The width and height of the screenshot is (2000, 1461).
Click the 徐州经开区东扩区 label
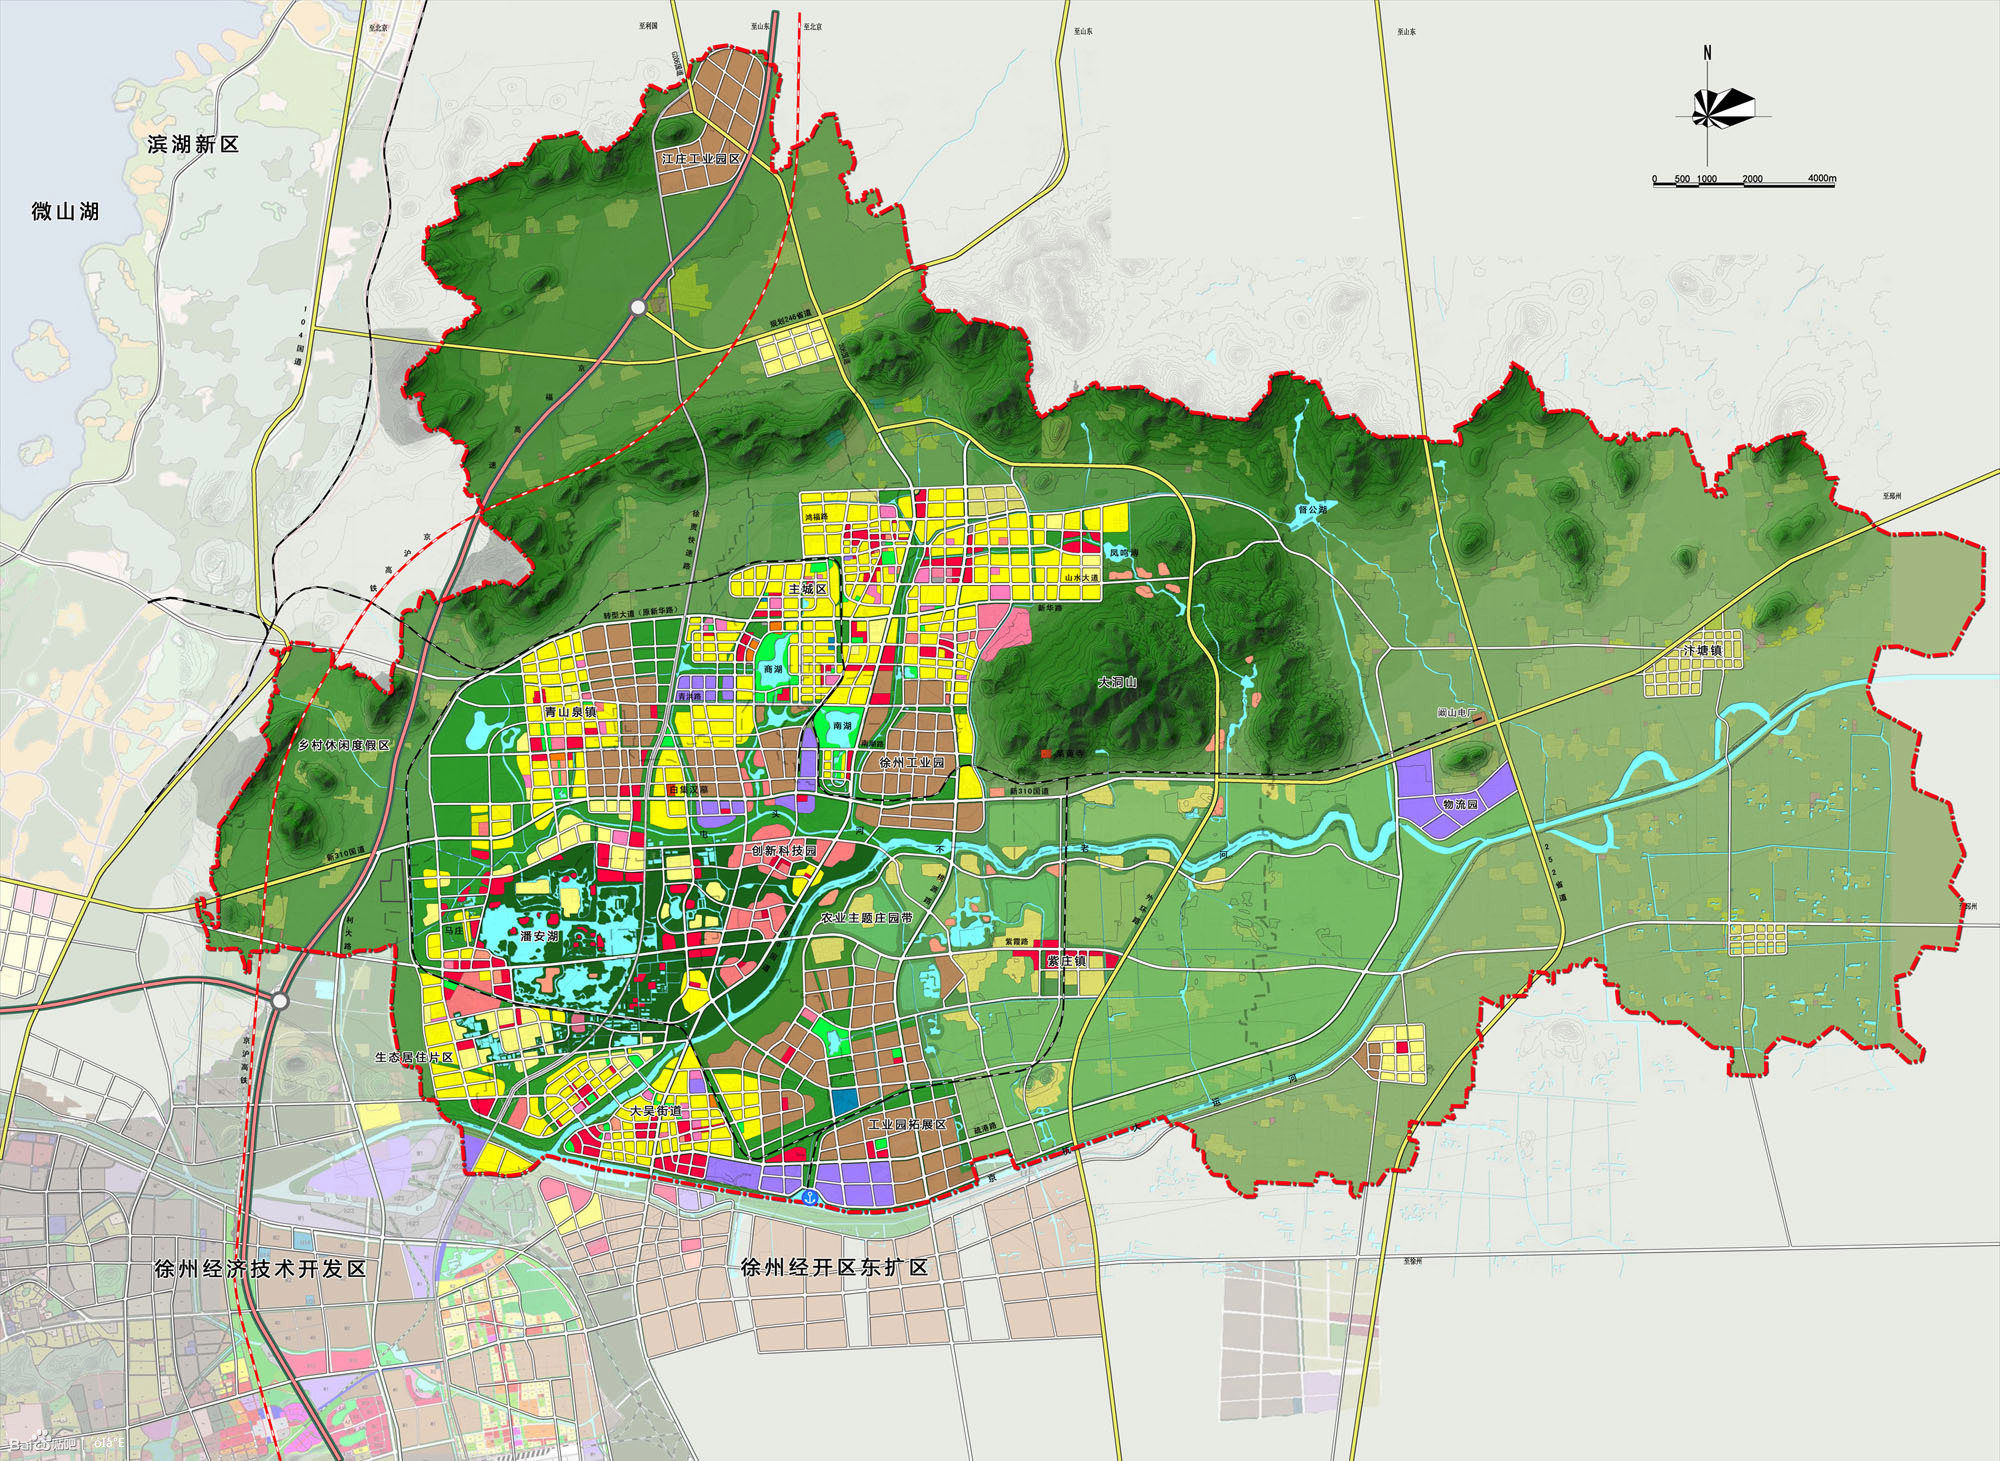tap(834, 1267)
